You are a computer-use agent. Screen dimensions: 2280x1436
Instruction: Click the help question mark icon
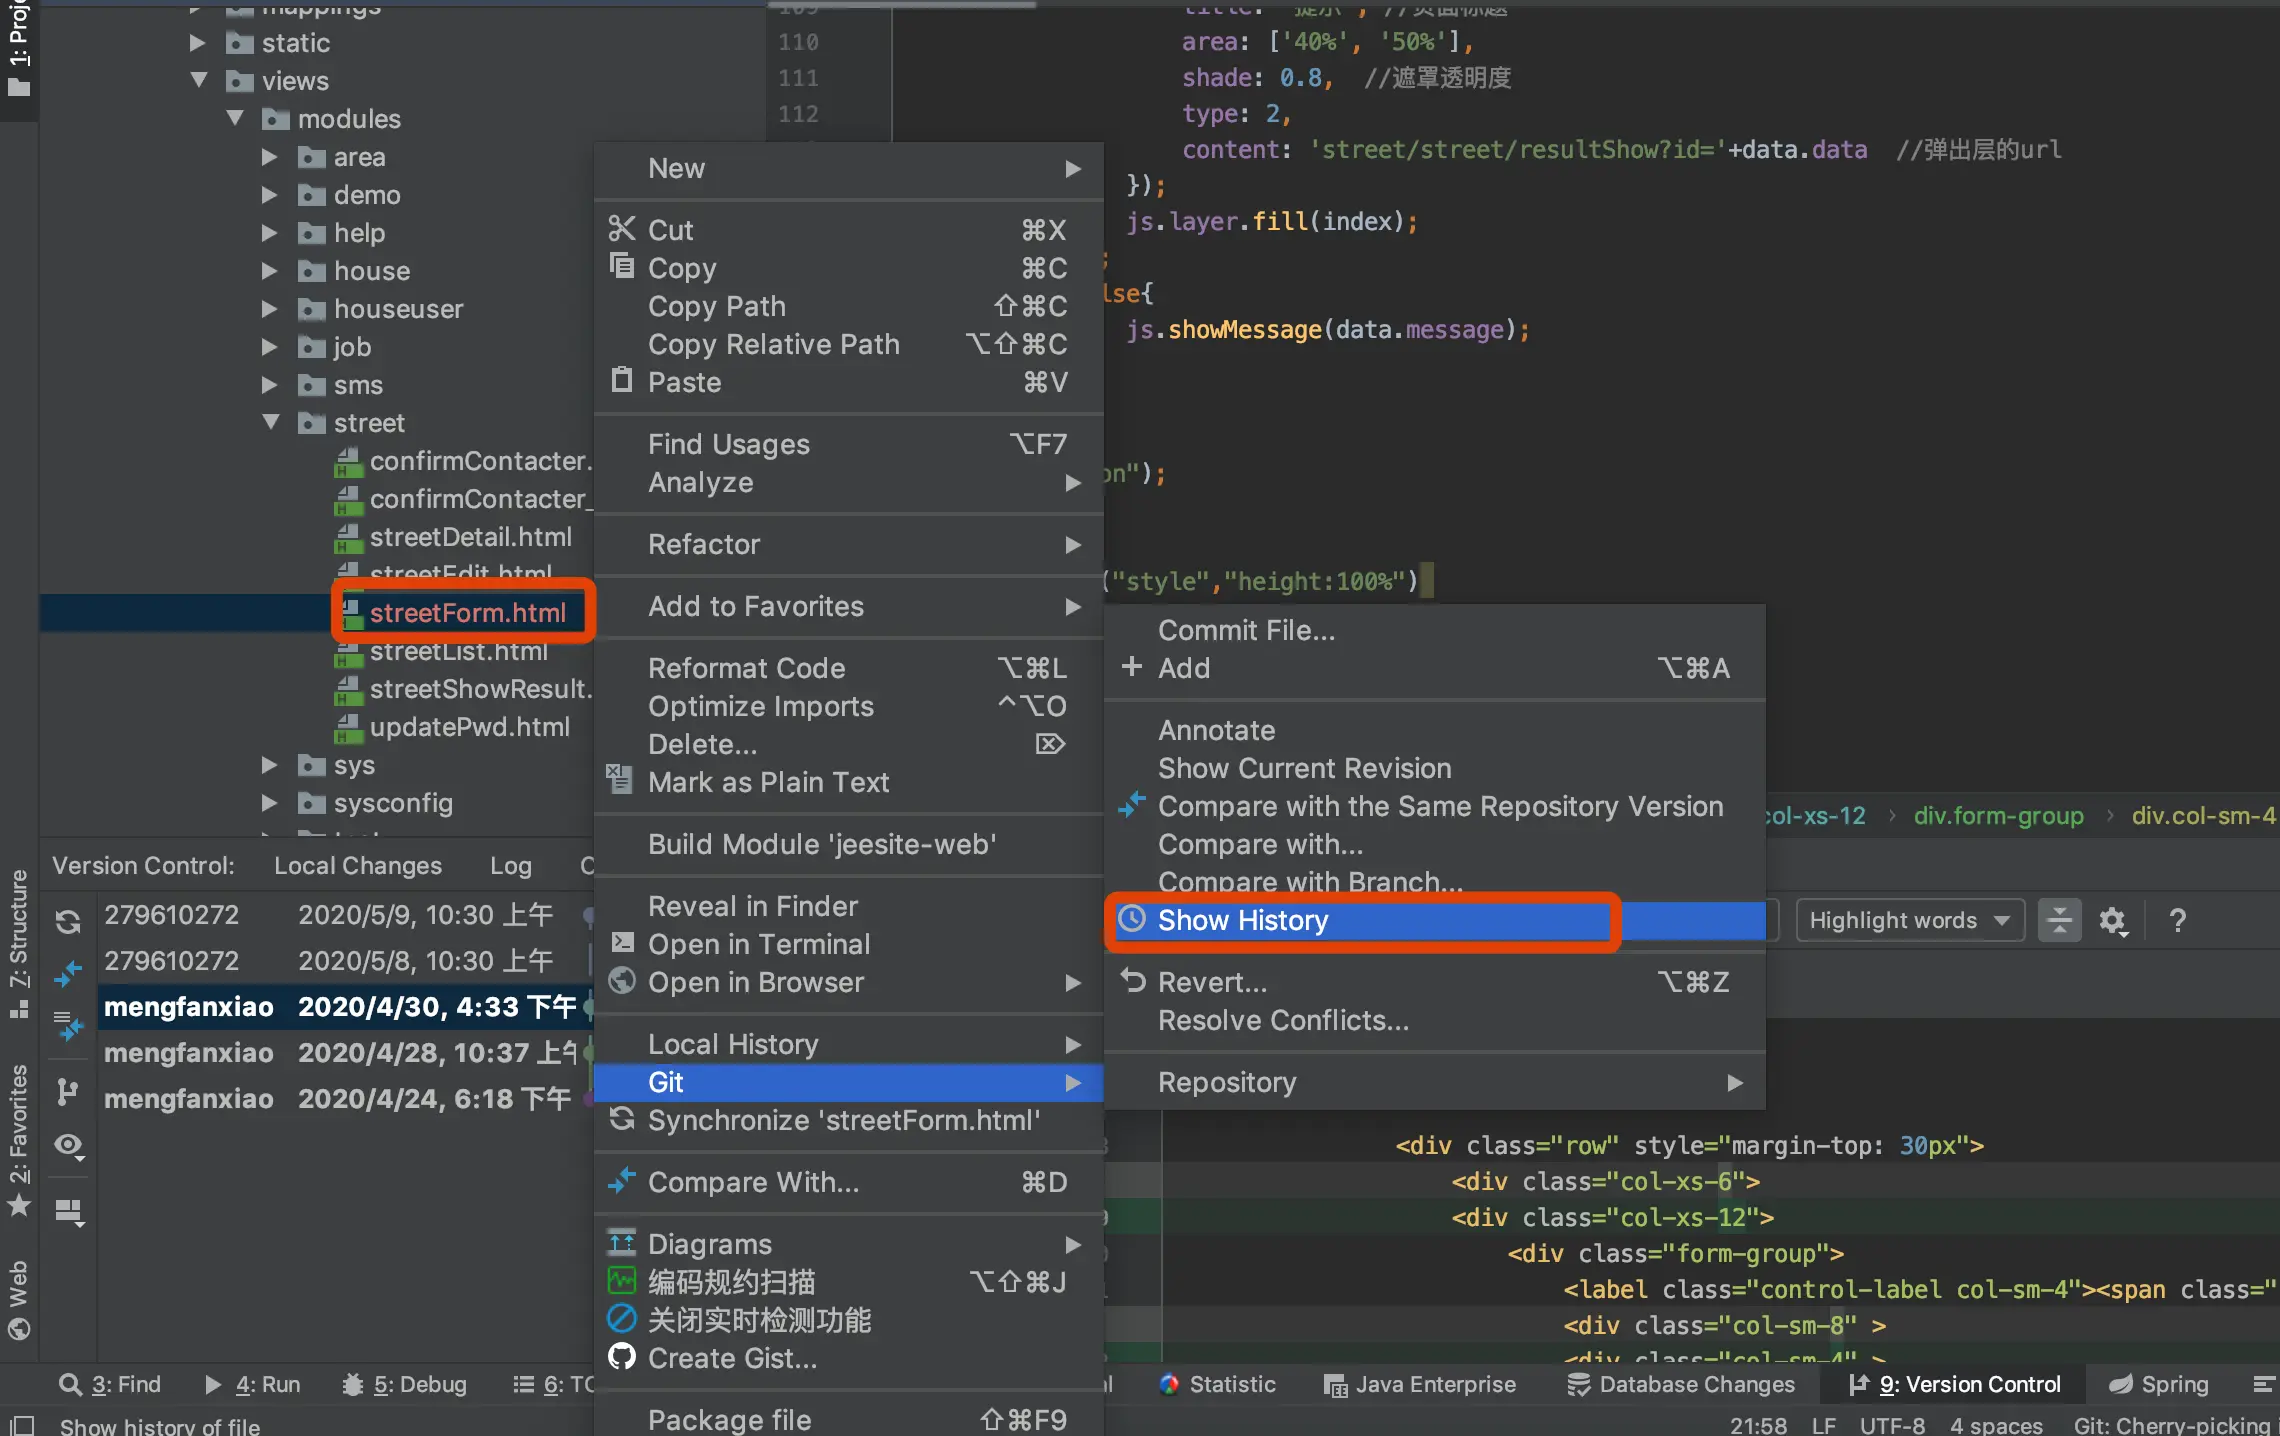point(2177,921)
